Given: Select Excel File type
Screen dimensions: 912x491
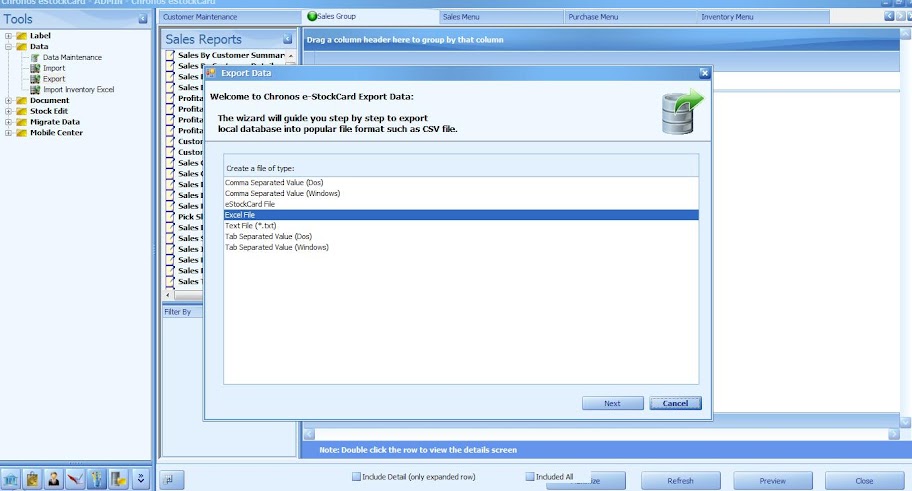Looking at the screenshot, I should click(461, 215).
